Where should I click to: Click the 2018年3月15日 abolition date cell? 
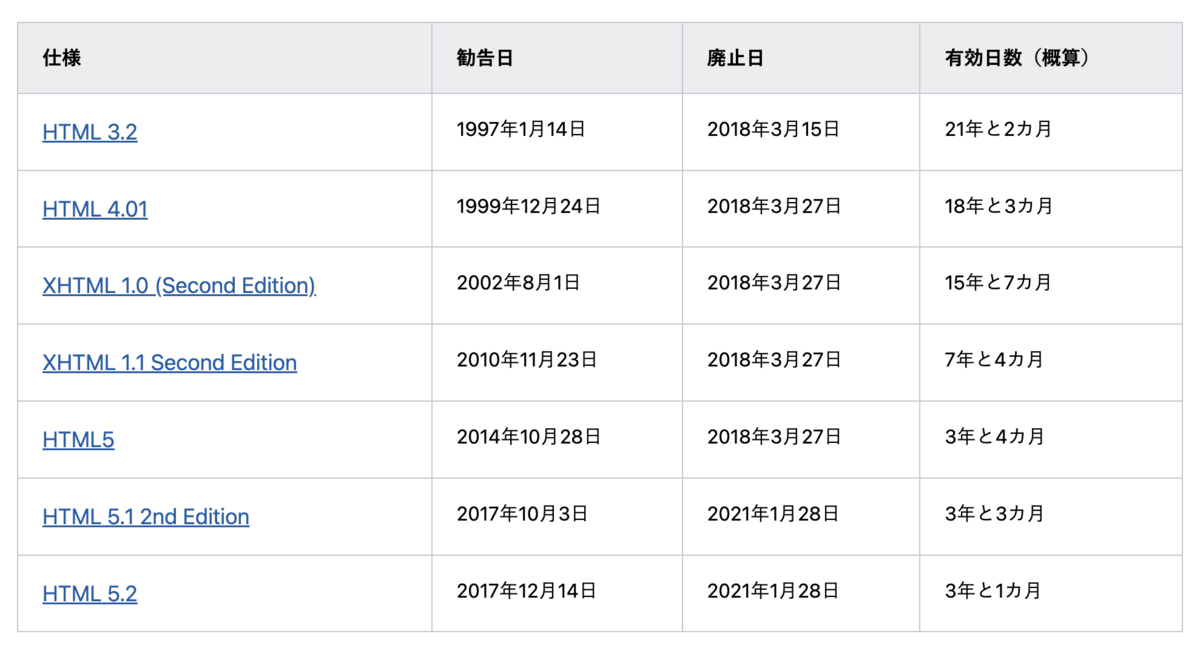coord(773,129)
